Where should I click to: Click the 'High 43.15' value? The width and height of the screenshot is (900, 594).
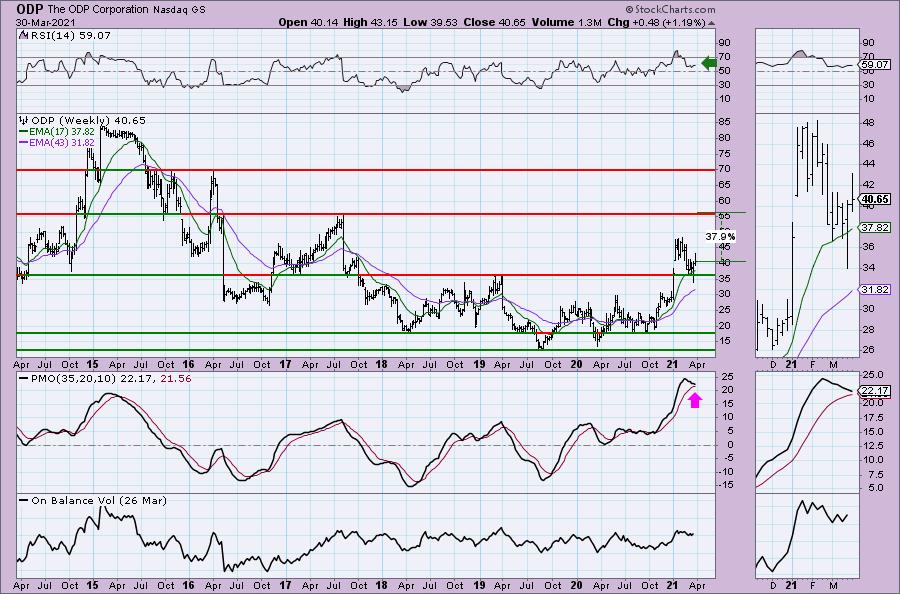(371, 22)
